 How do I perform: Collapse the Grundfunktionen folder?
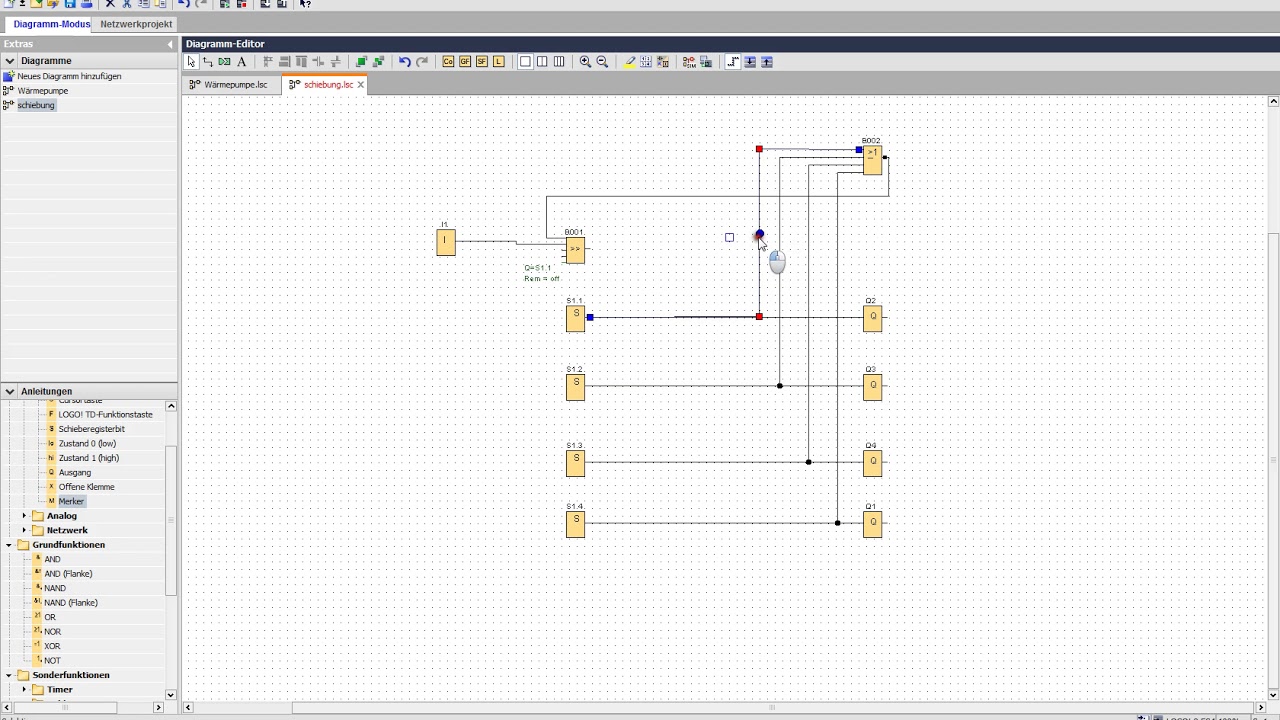coord(9,545)
